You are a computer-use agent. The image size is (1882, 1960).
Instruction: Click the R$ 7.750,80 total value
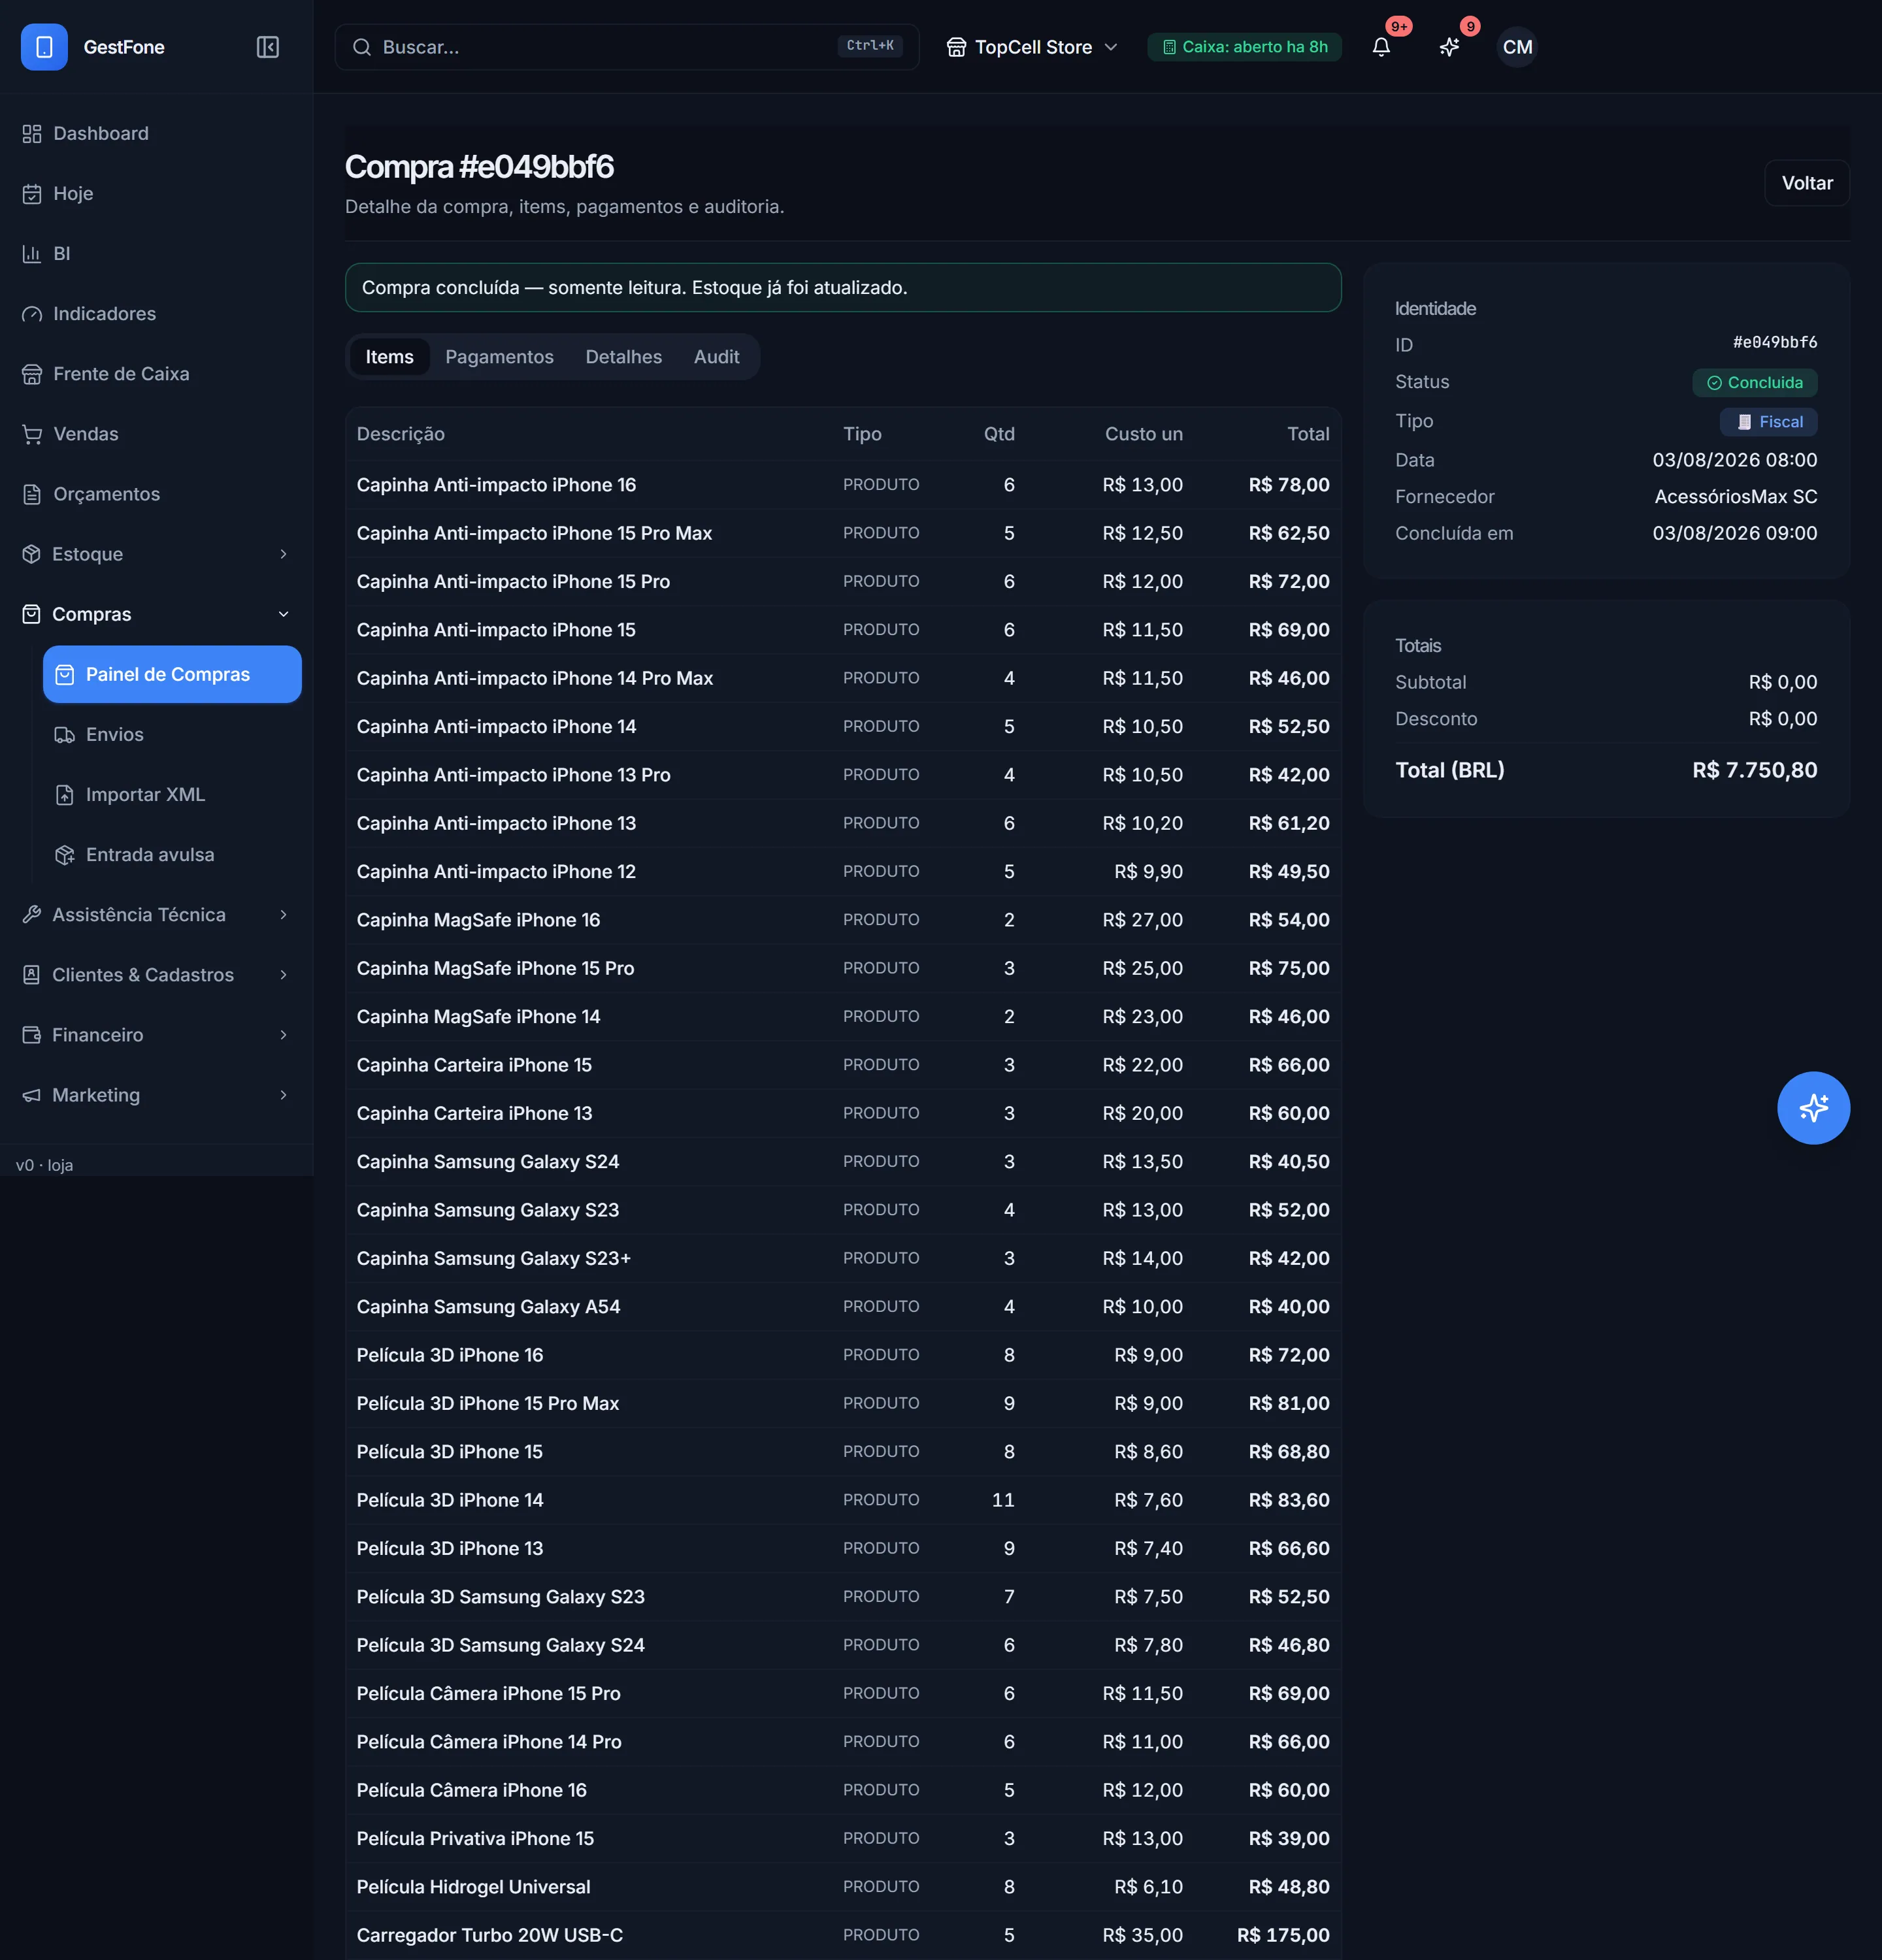(x=1754, y=770)
